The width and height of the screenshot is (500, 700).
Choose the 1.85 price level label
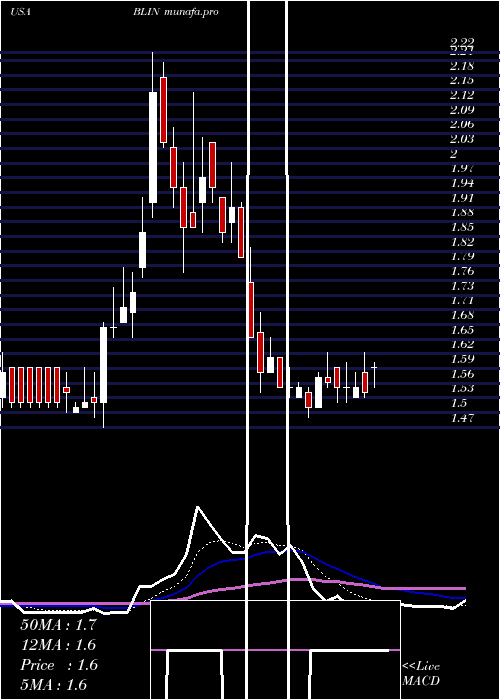point(462,227)
